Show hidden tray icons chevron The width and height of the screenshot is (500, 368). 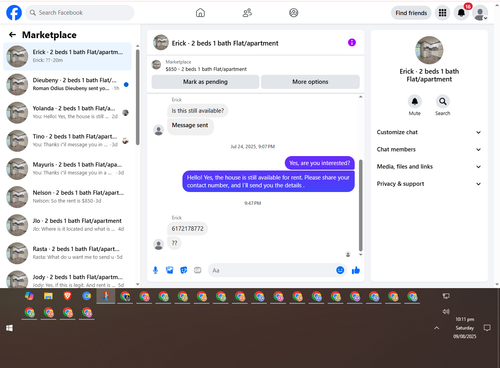coord(436,328)
